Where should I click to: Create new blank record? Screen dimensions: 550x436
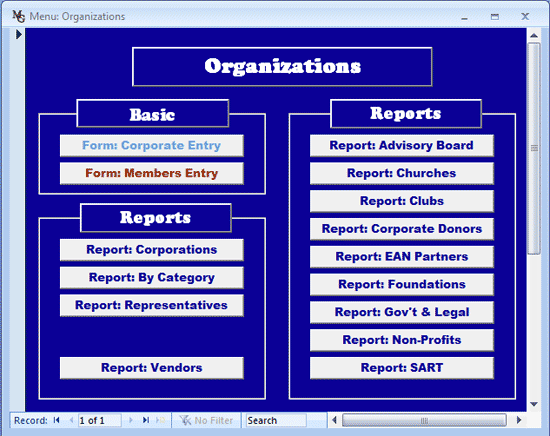click(x=161, y=420)
